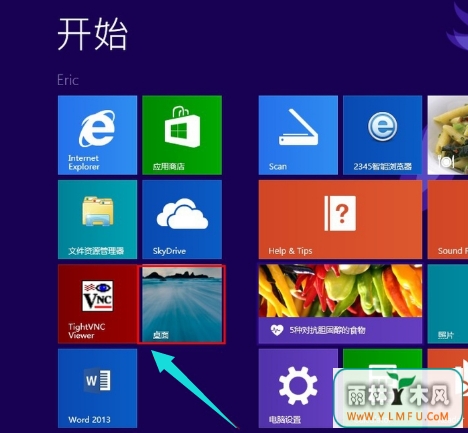Open the Internet Explorer tile
This screenshot has width=468, height=433.
tap(97, 135)
